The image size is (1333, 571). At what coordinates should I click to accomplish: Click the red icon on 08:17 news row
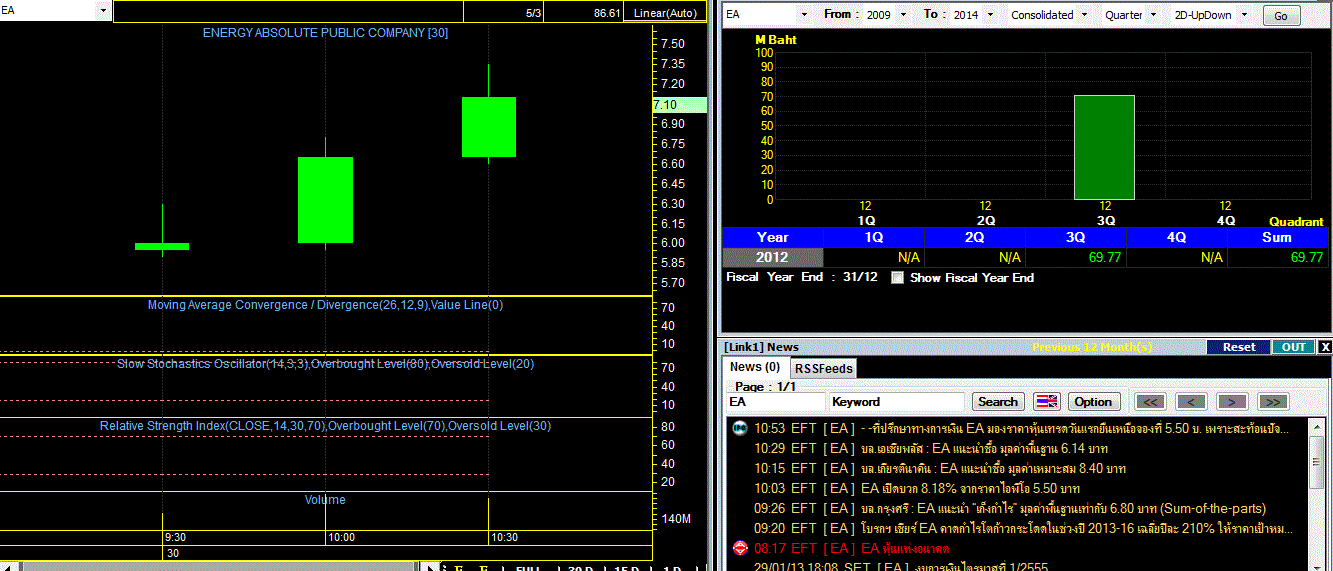(740, 548)
